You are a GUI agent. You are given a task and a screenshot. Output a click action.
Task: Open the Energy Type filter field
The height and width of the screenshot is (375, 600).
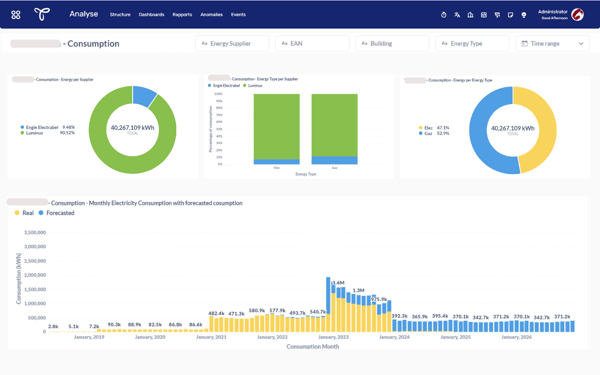pos(473,44)
